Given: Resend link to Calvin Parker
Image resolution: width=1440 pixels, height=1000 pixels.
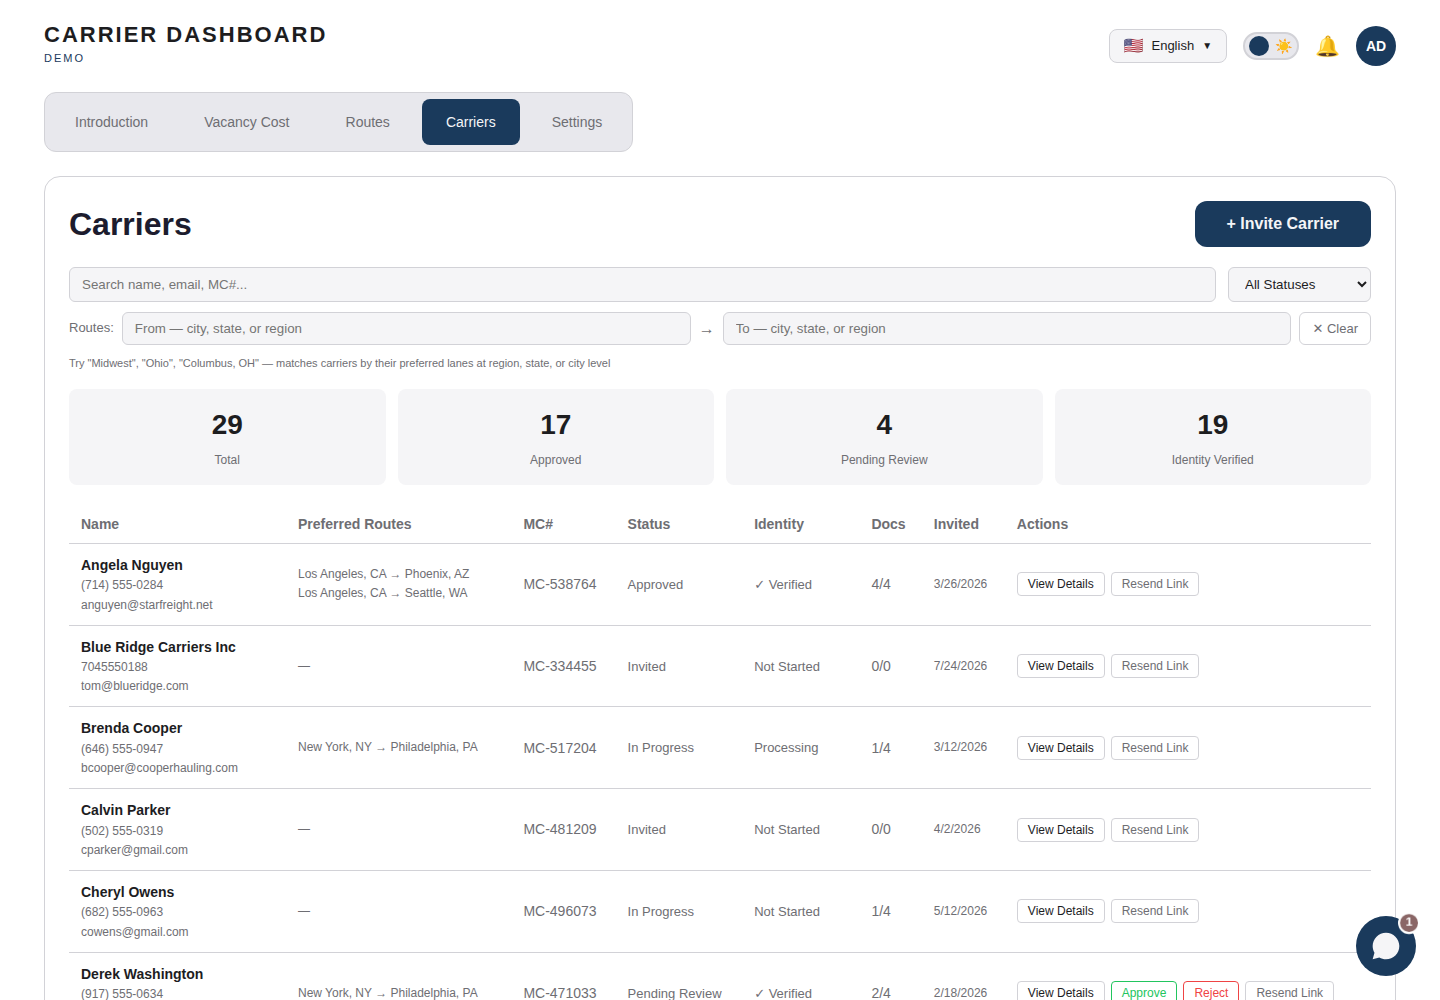Looking at the screenshot, I should pos(1155,830).
